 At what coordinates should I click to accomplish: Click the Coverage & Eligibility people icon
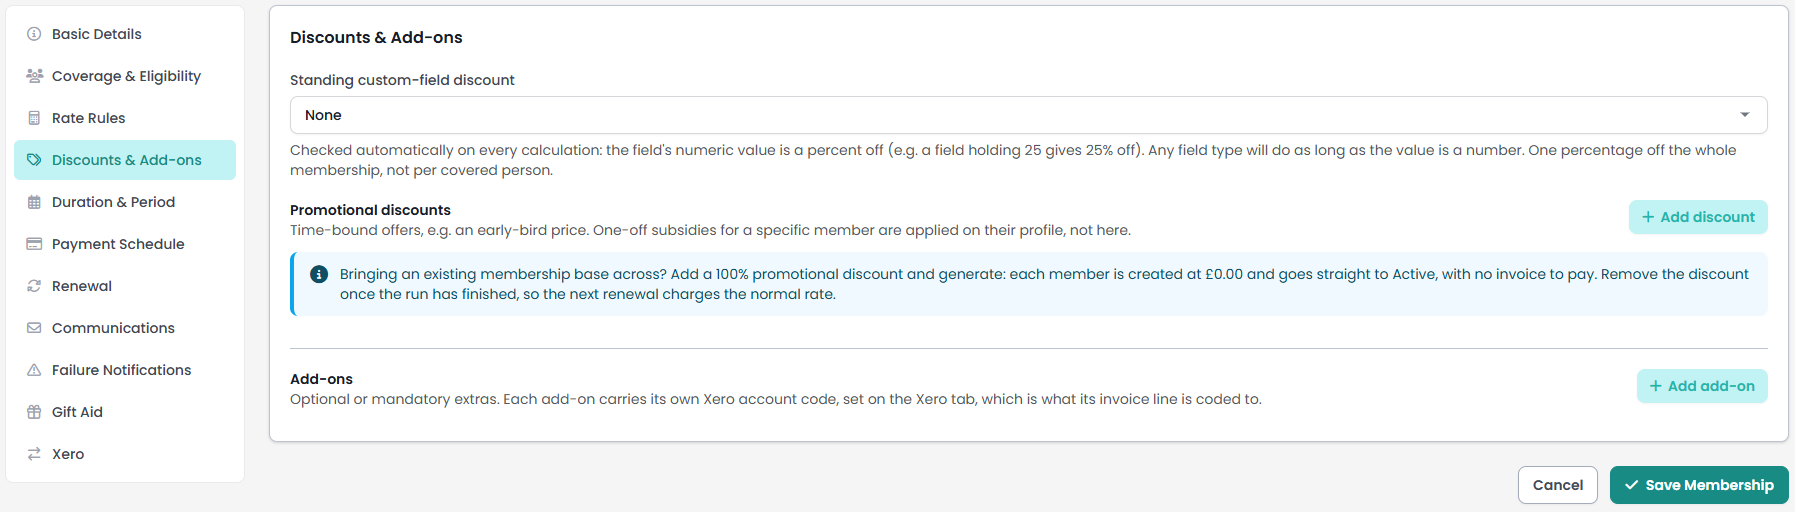tap(34, 76)
